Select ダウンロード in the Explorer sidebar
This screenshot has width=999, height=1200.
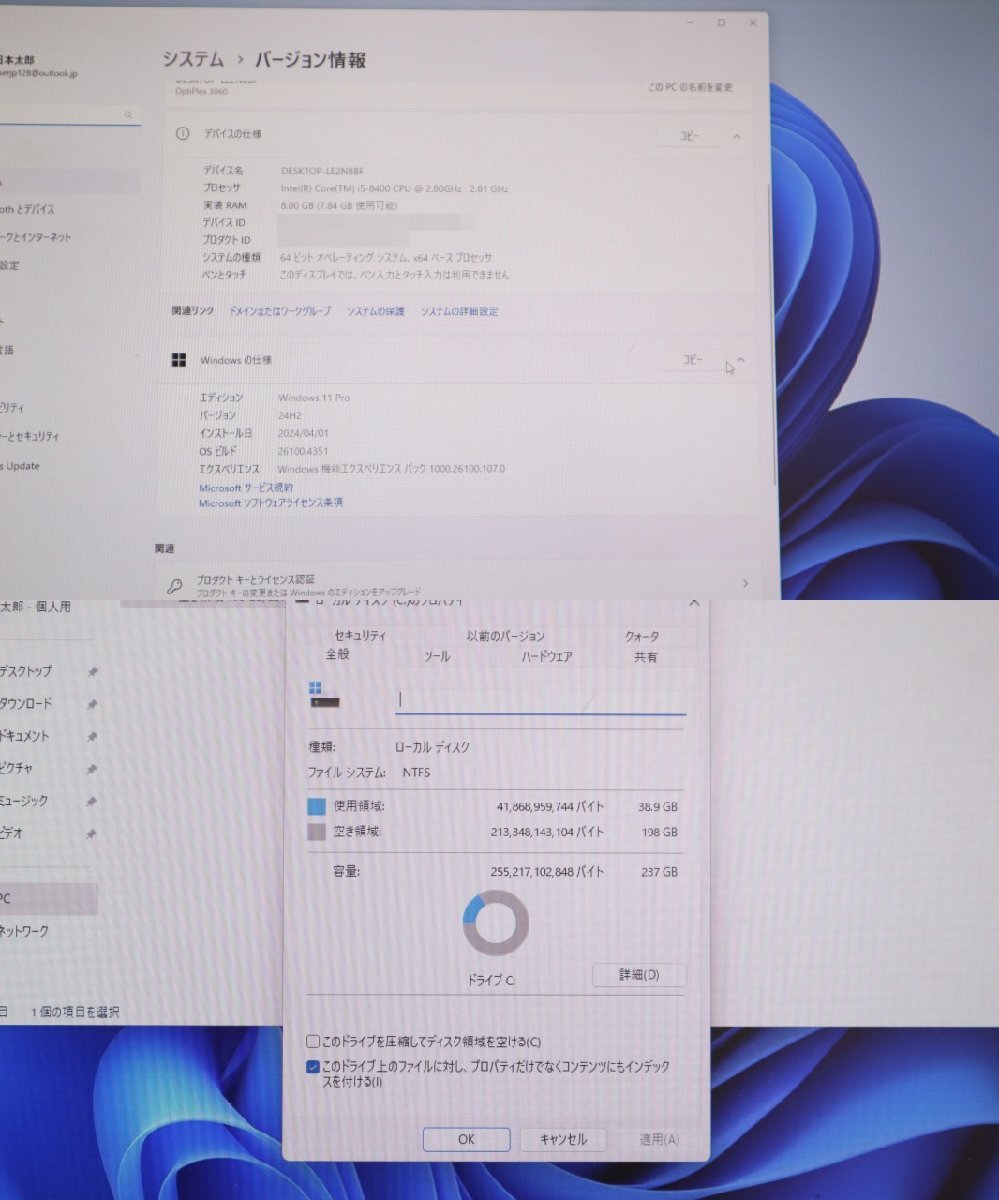(x=26, y=704)
